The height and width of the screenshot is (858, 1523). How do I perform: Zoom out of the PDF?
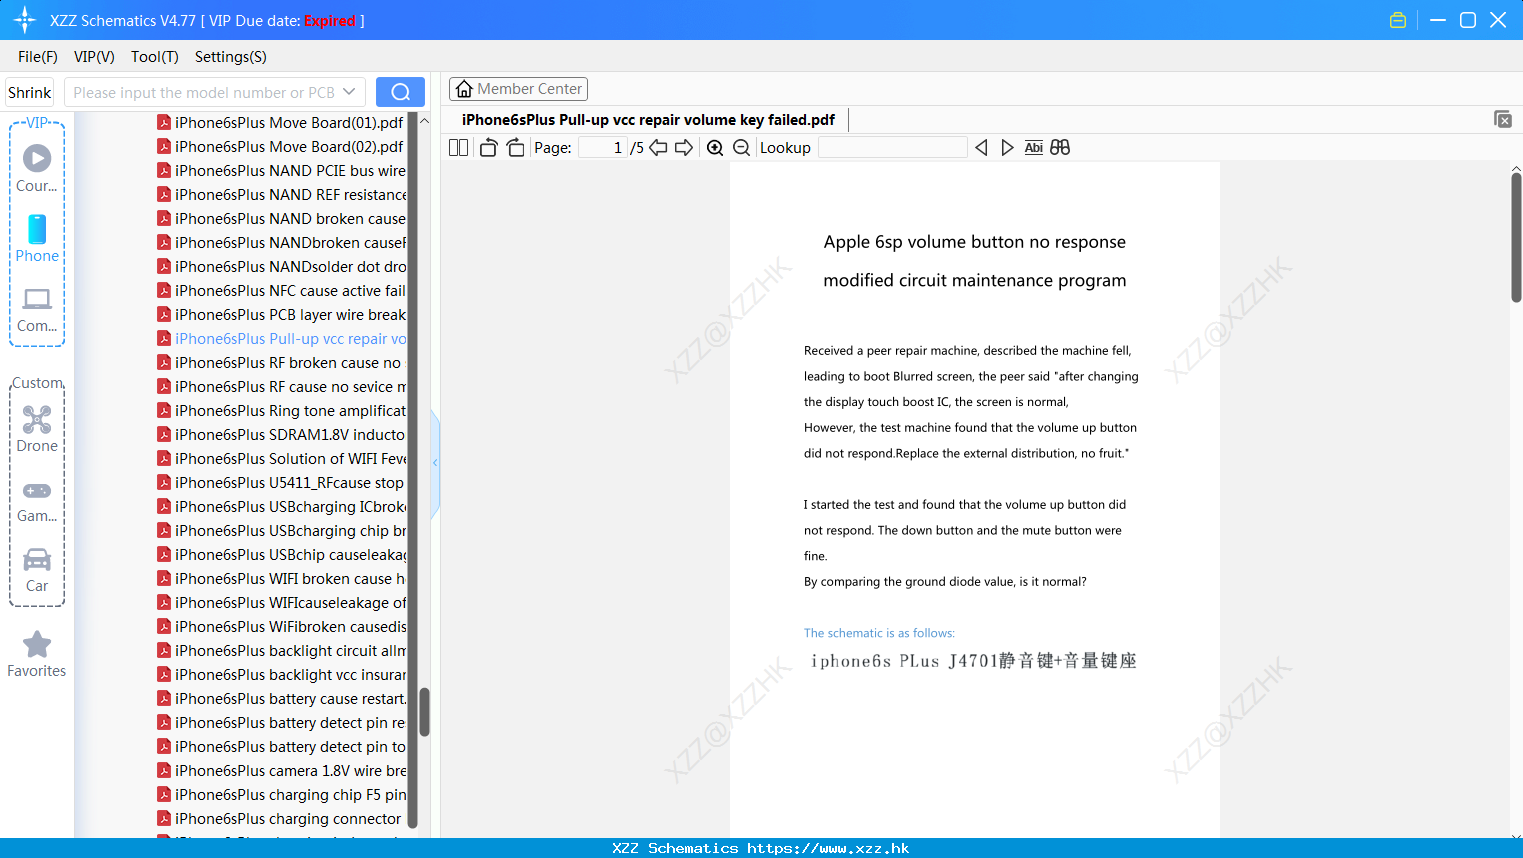click(741, 148)
